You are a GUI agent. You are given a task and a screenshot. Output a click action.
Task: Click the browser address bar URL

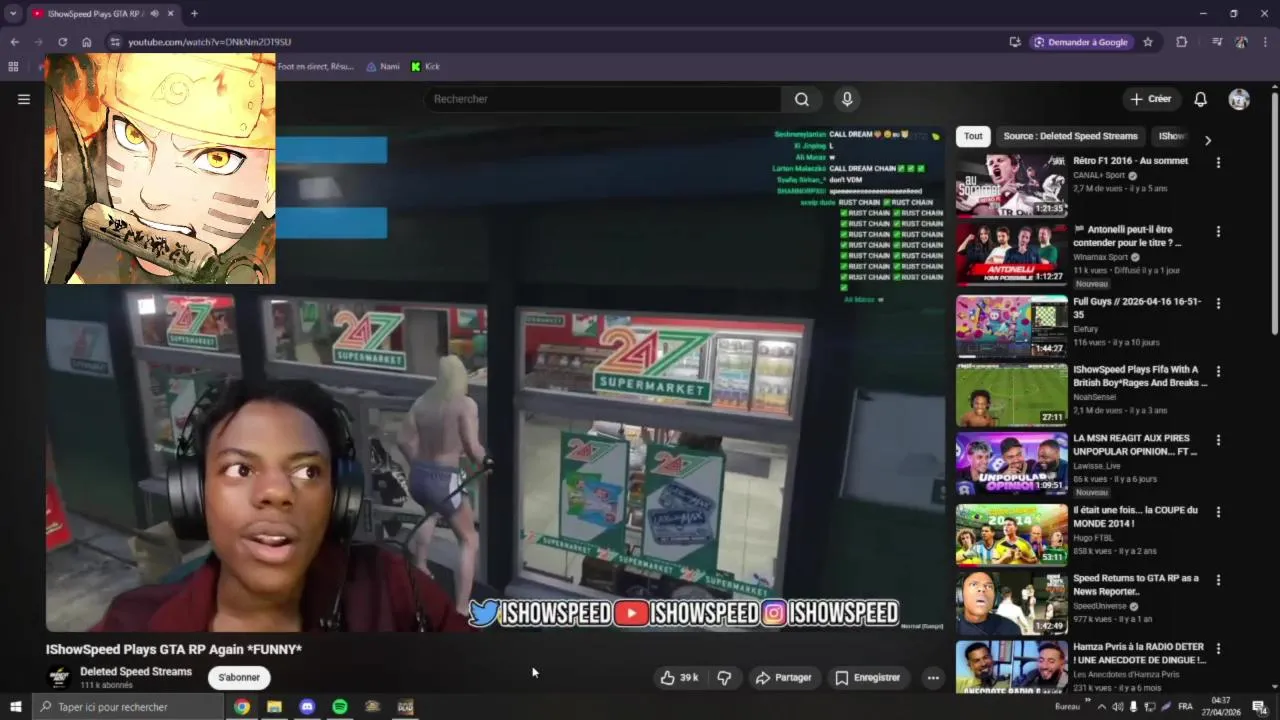pyautogui.click(x=209, y=42)
